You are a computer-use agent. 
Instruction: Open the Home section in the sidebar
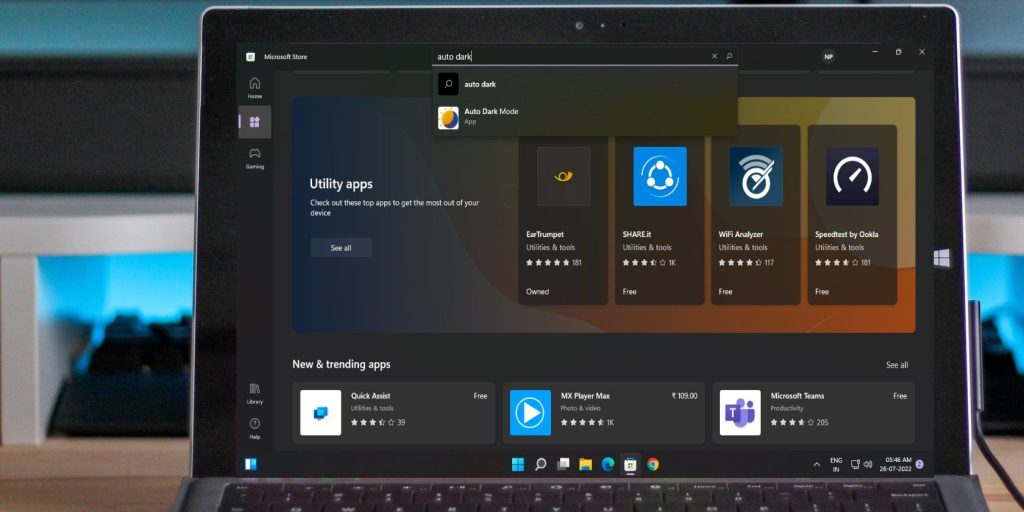pos(255,88)
